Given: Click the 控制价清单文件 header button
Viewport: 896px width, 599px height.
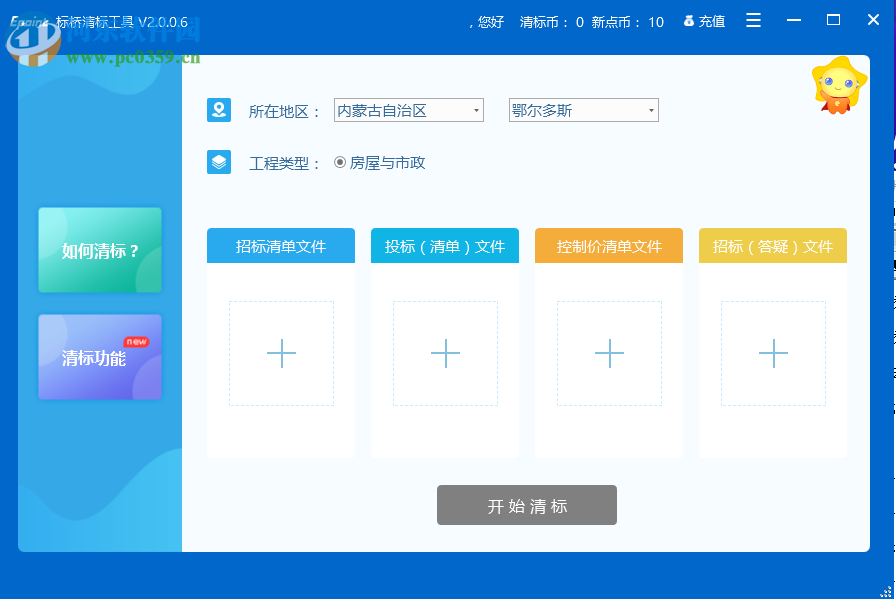Looking at the screenshot, I should click(x=609, y=245).
